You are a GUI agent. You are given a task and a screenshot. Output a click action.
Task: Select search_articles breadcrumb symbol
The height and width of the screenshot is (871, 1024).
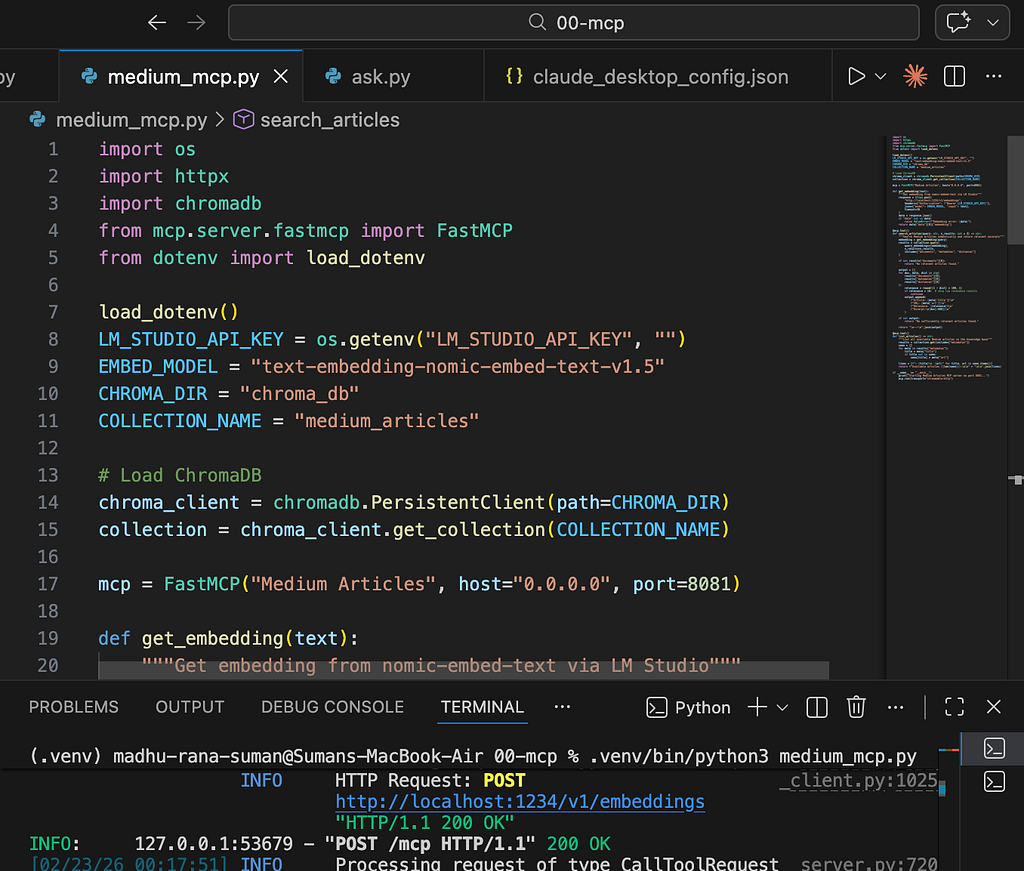coord(330,120)
